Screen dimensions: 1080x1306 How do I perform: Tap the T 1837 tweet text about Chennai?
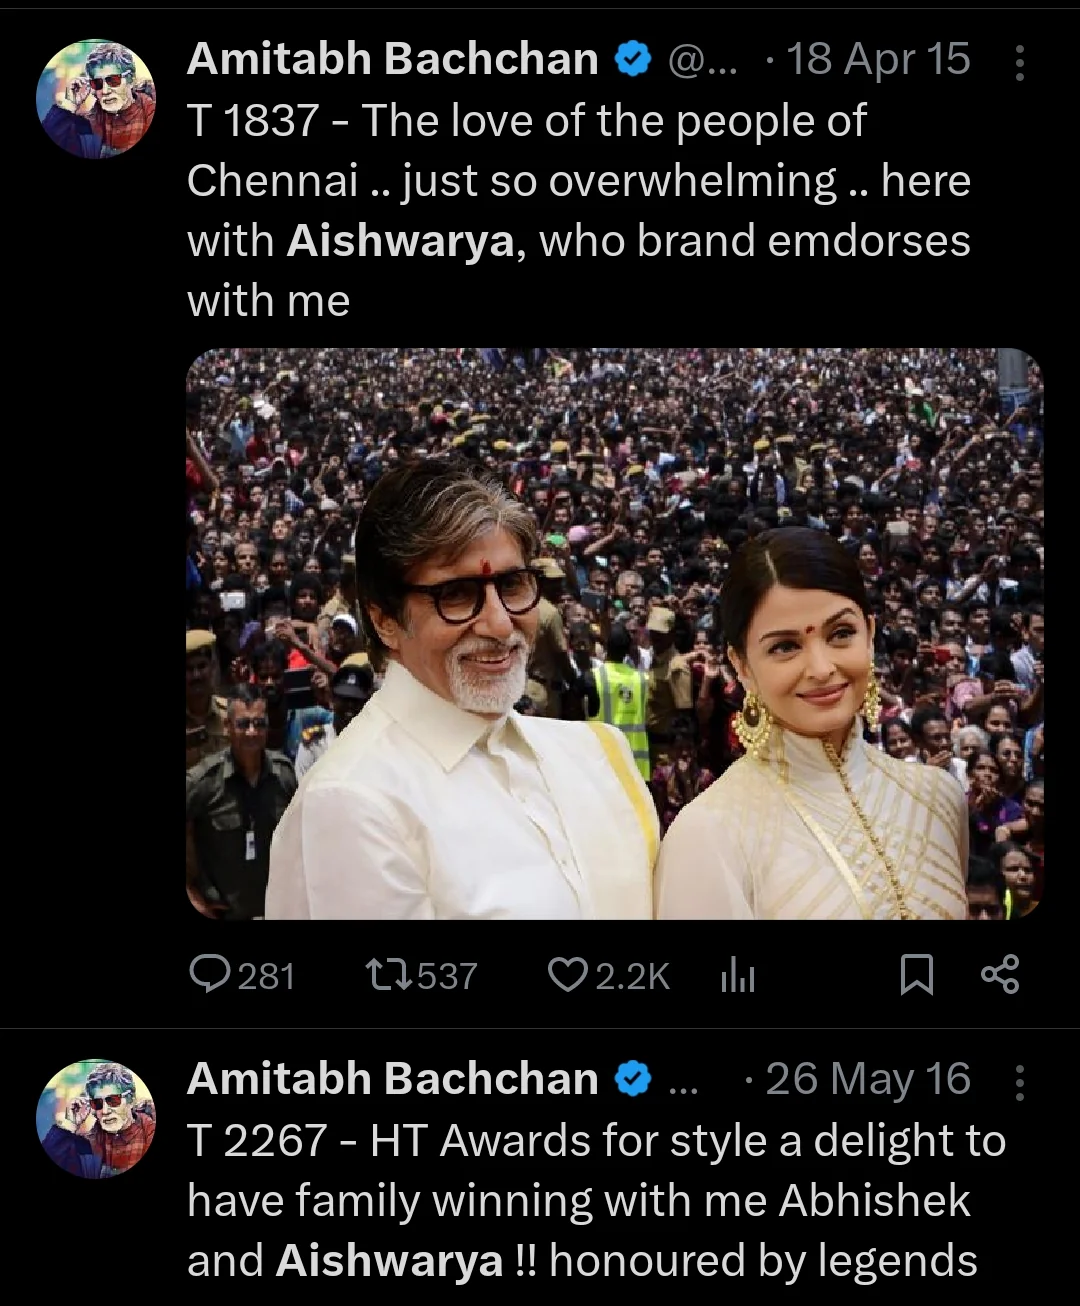578,210
